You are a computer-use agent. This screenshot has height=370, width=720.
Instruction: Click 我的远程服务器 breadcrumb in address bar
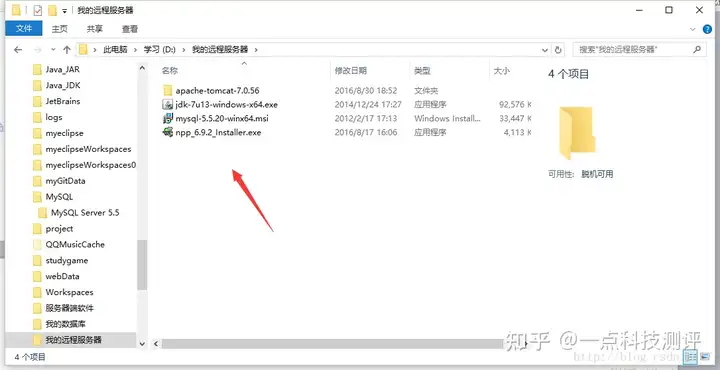pos(220,50)
